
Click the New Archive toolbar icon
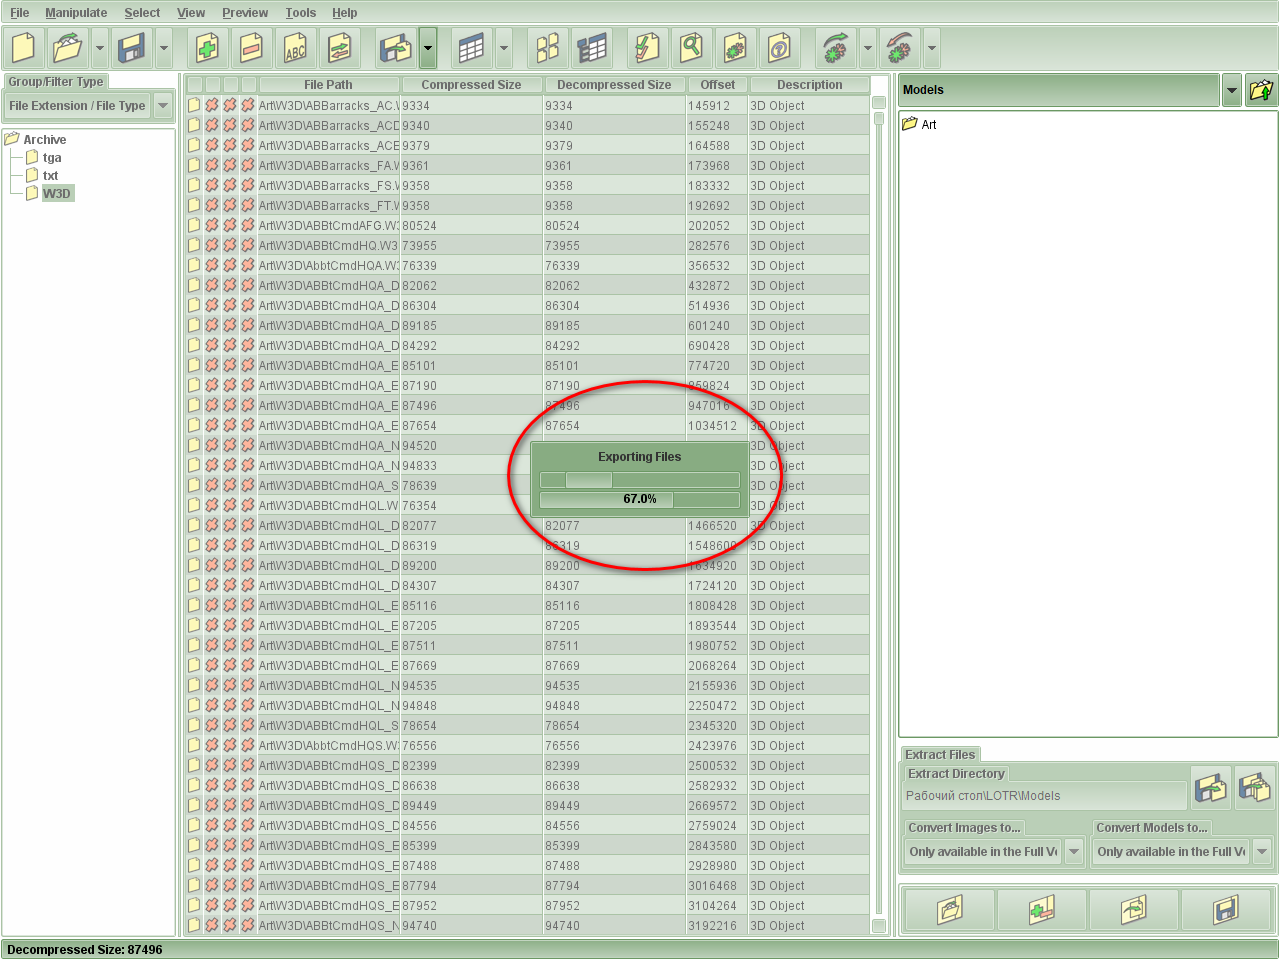[x=23, y=47]
